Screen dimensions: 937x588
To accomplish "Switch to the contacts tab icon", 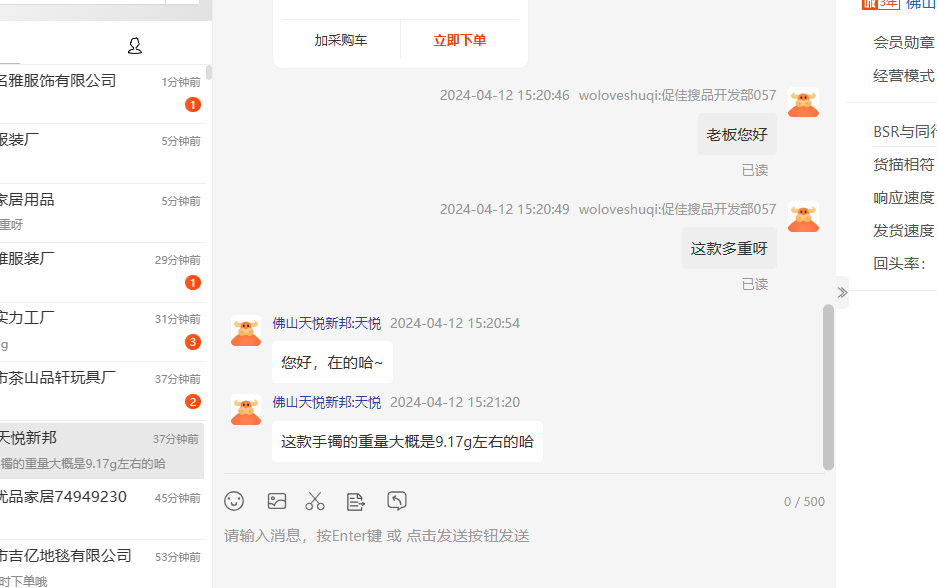I will pos(135,46).
